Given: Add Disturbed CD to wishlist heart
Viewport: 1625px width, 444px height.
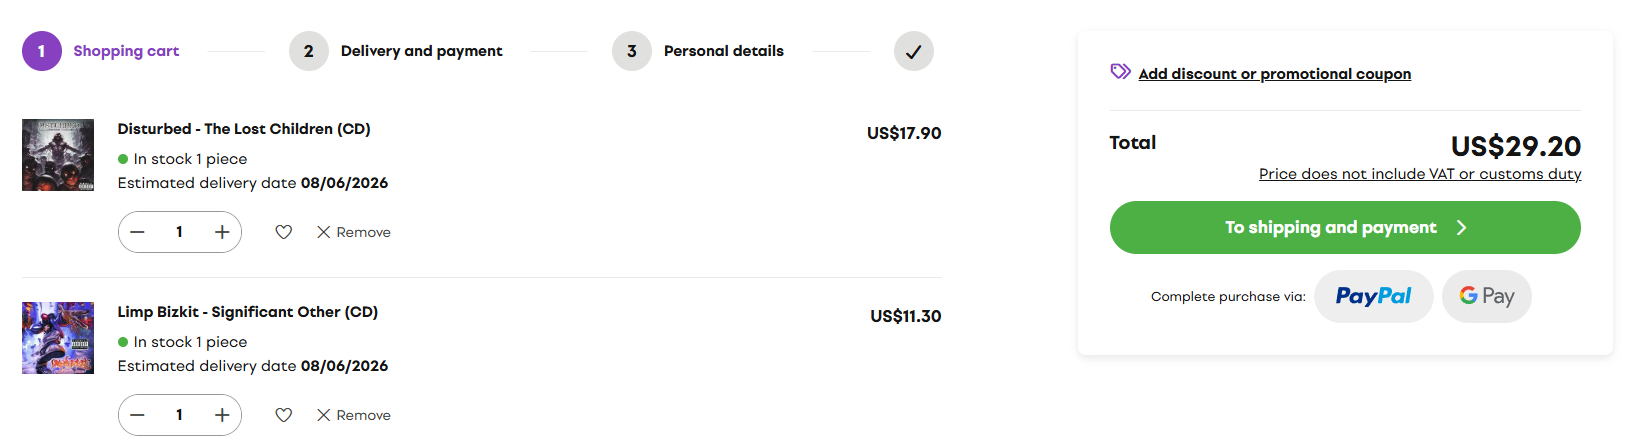Looking at the screenshot, I should 284,232.
